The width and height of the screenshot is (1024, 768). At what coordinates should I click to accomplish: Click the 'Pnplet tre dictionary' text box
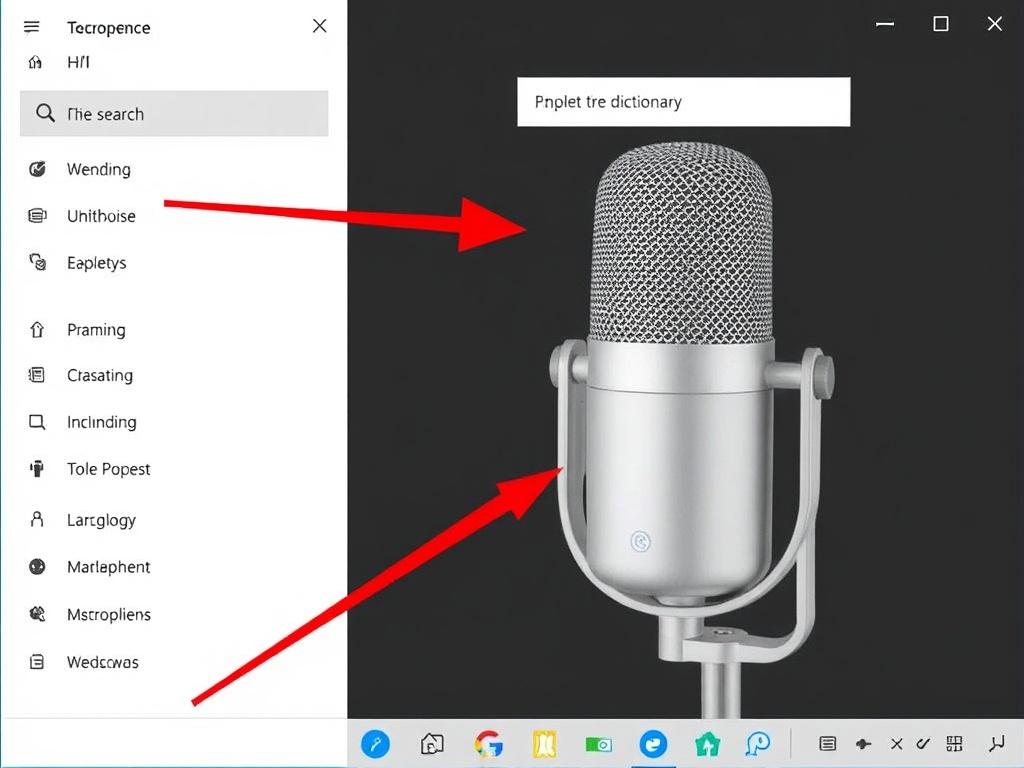coord(683,102)
